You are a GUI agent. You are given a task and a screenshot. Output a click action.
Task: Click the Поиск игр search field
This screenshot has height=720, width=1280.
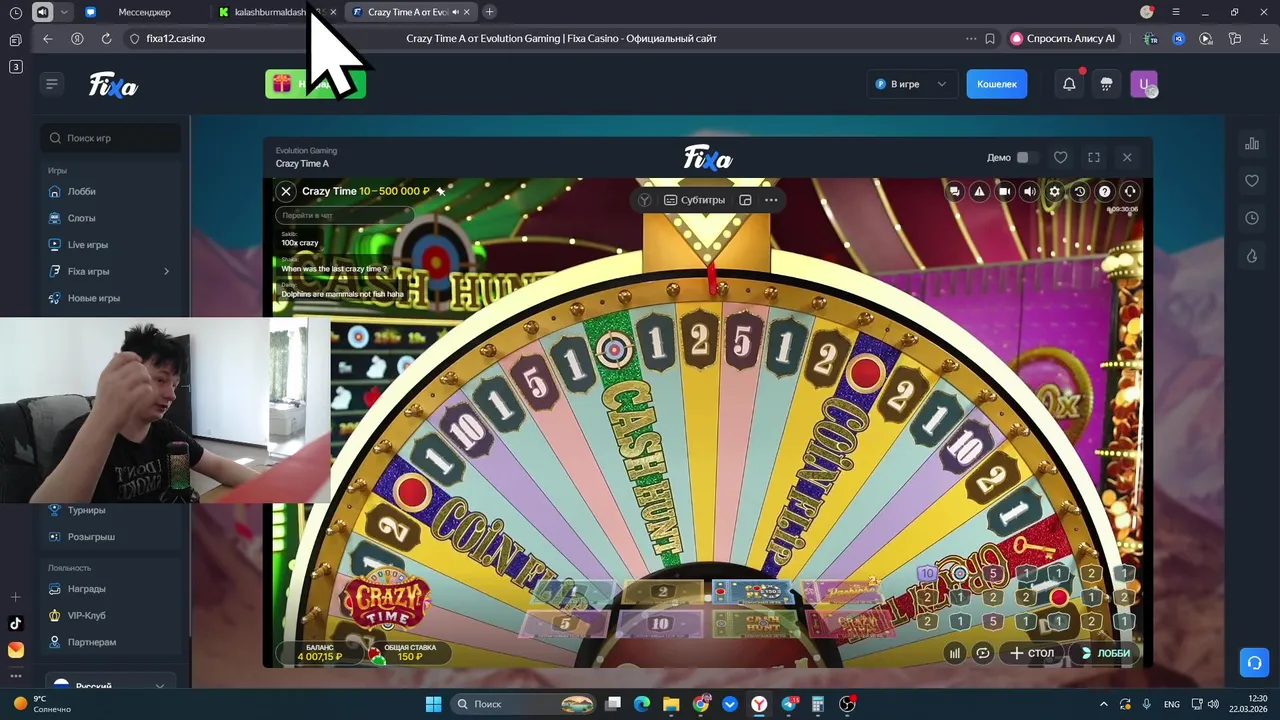tap(111, 138)
